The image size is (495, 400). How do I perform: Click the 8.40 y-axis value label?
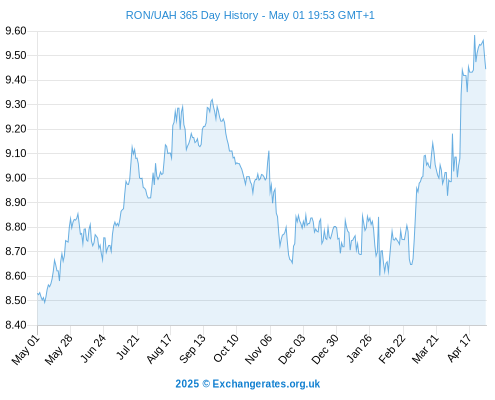[x=16, y=325]
